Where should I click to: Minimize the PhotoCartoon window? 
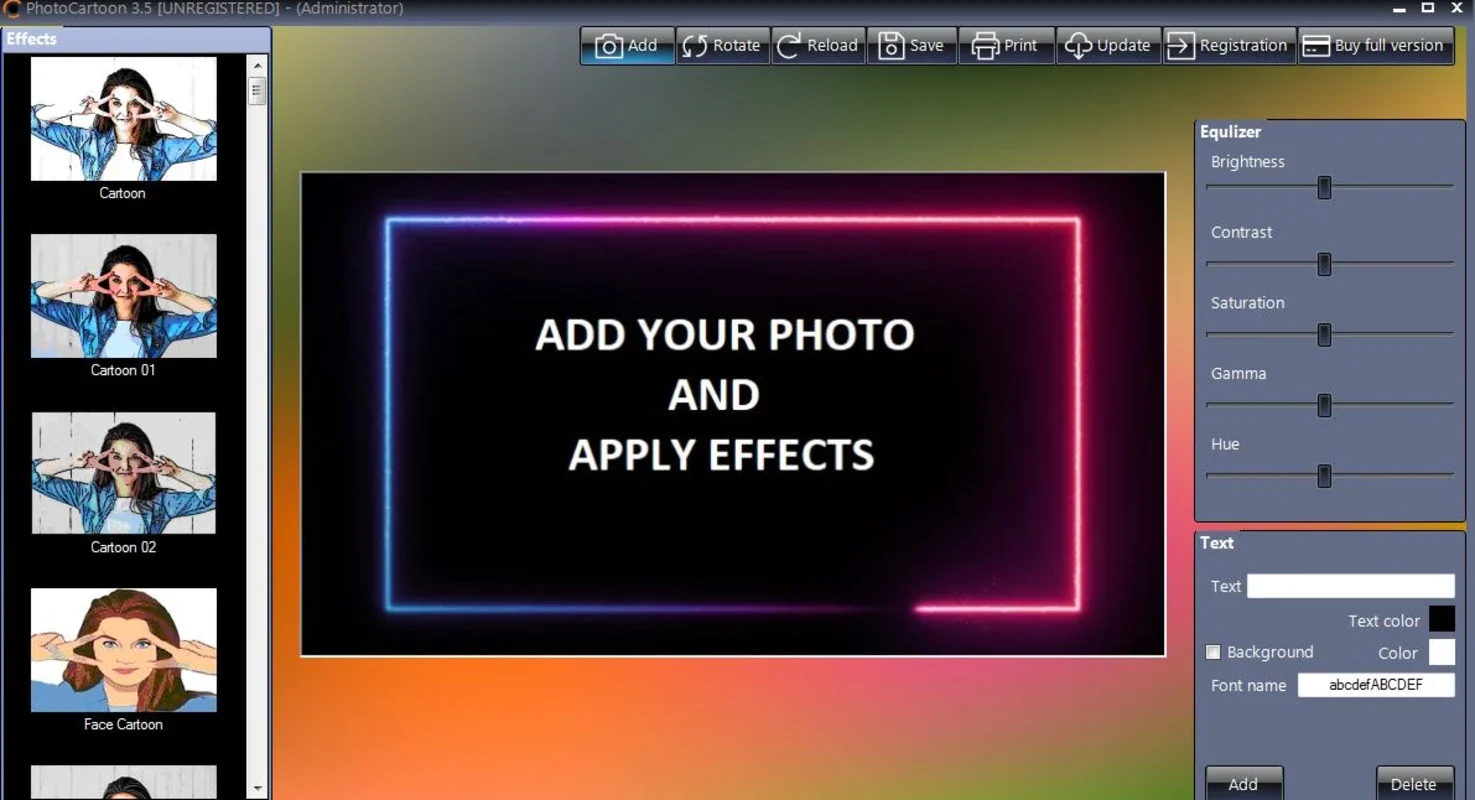[1399, 8]
